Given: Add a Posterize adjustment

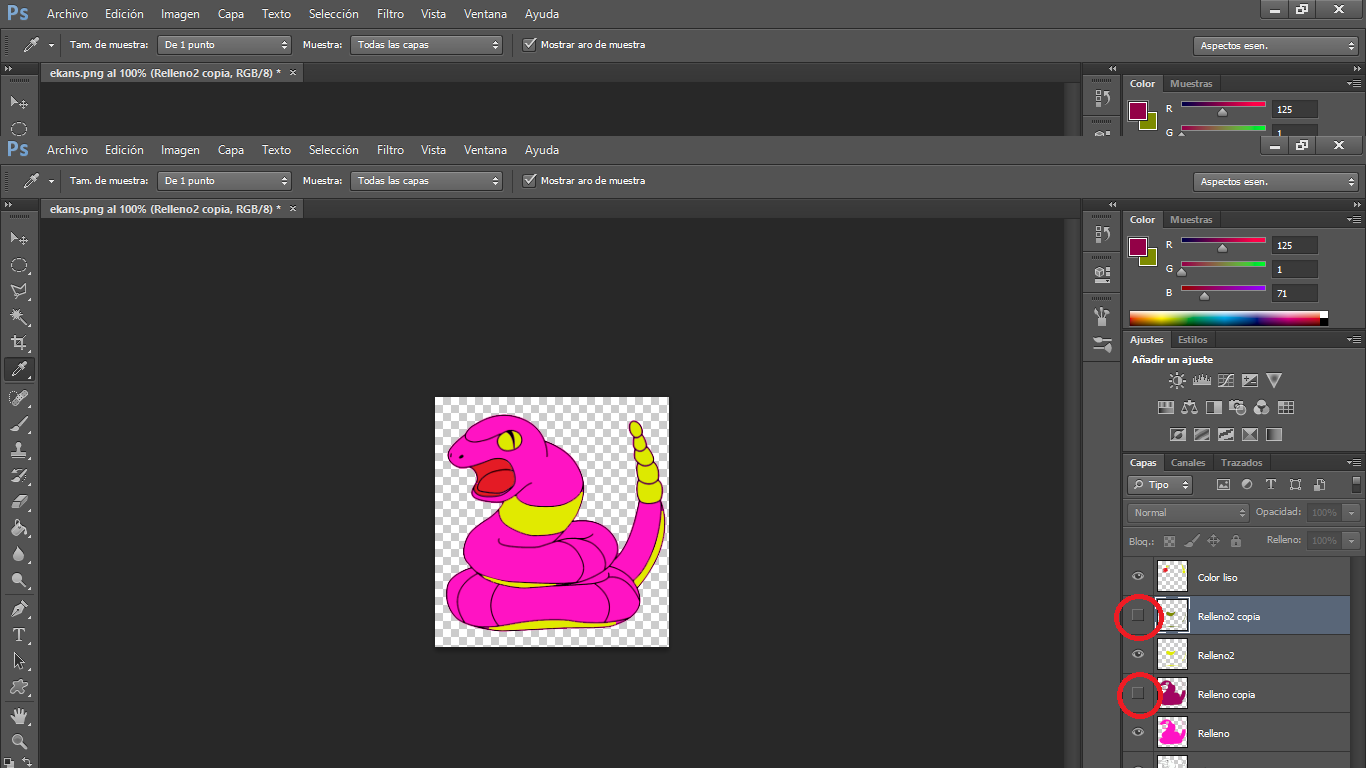Looking at the screenshot, I should click(1201, 435).
